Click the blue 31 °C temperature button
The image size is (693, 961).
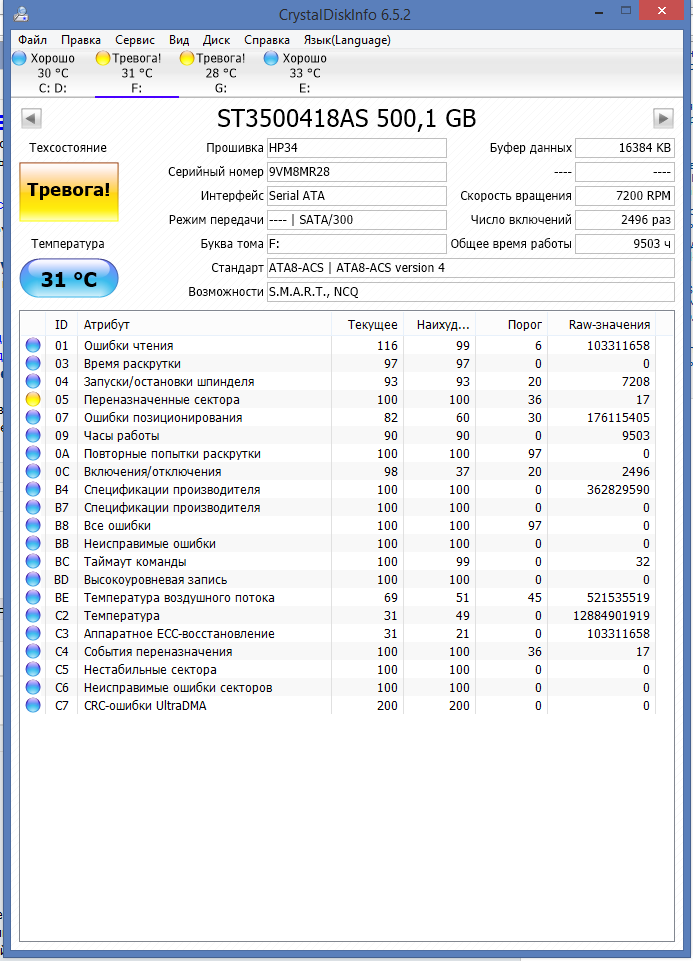(69, 278)
